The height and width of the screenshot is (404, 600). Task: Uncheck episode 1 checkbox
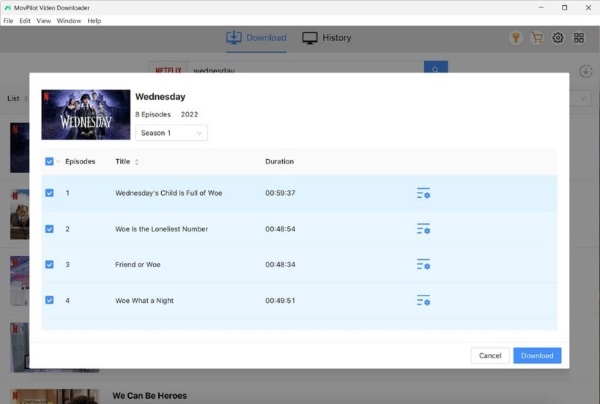(50, 193)
